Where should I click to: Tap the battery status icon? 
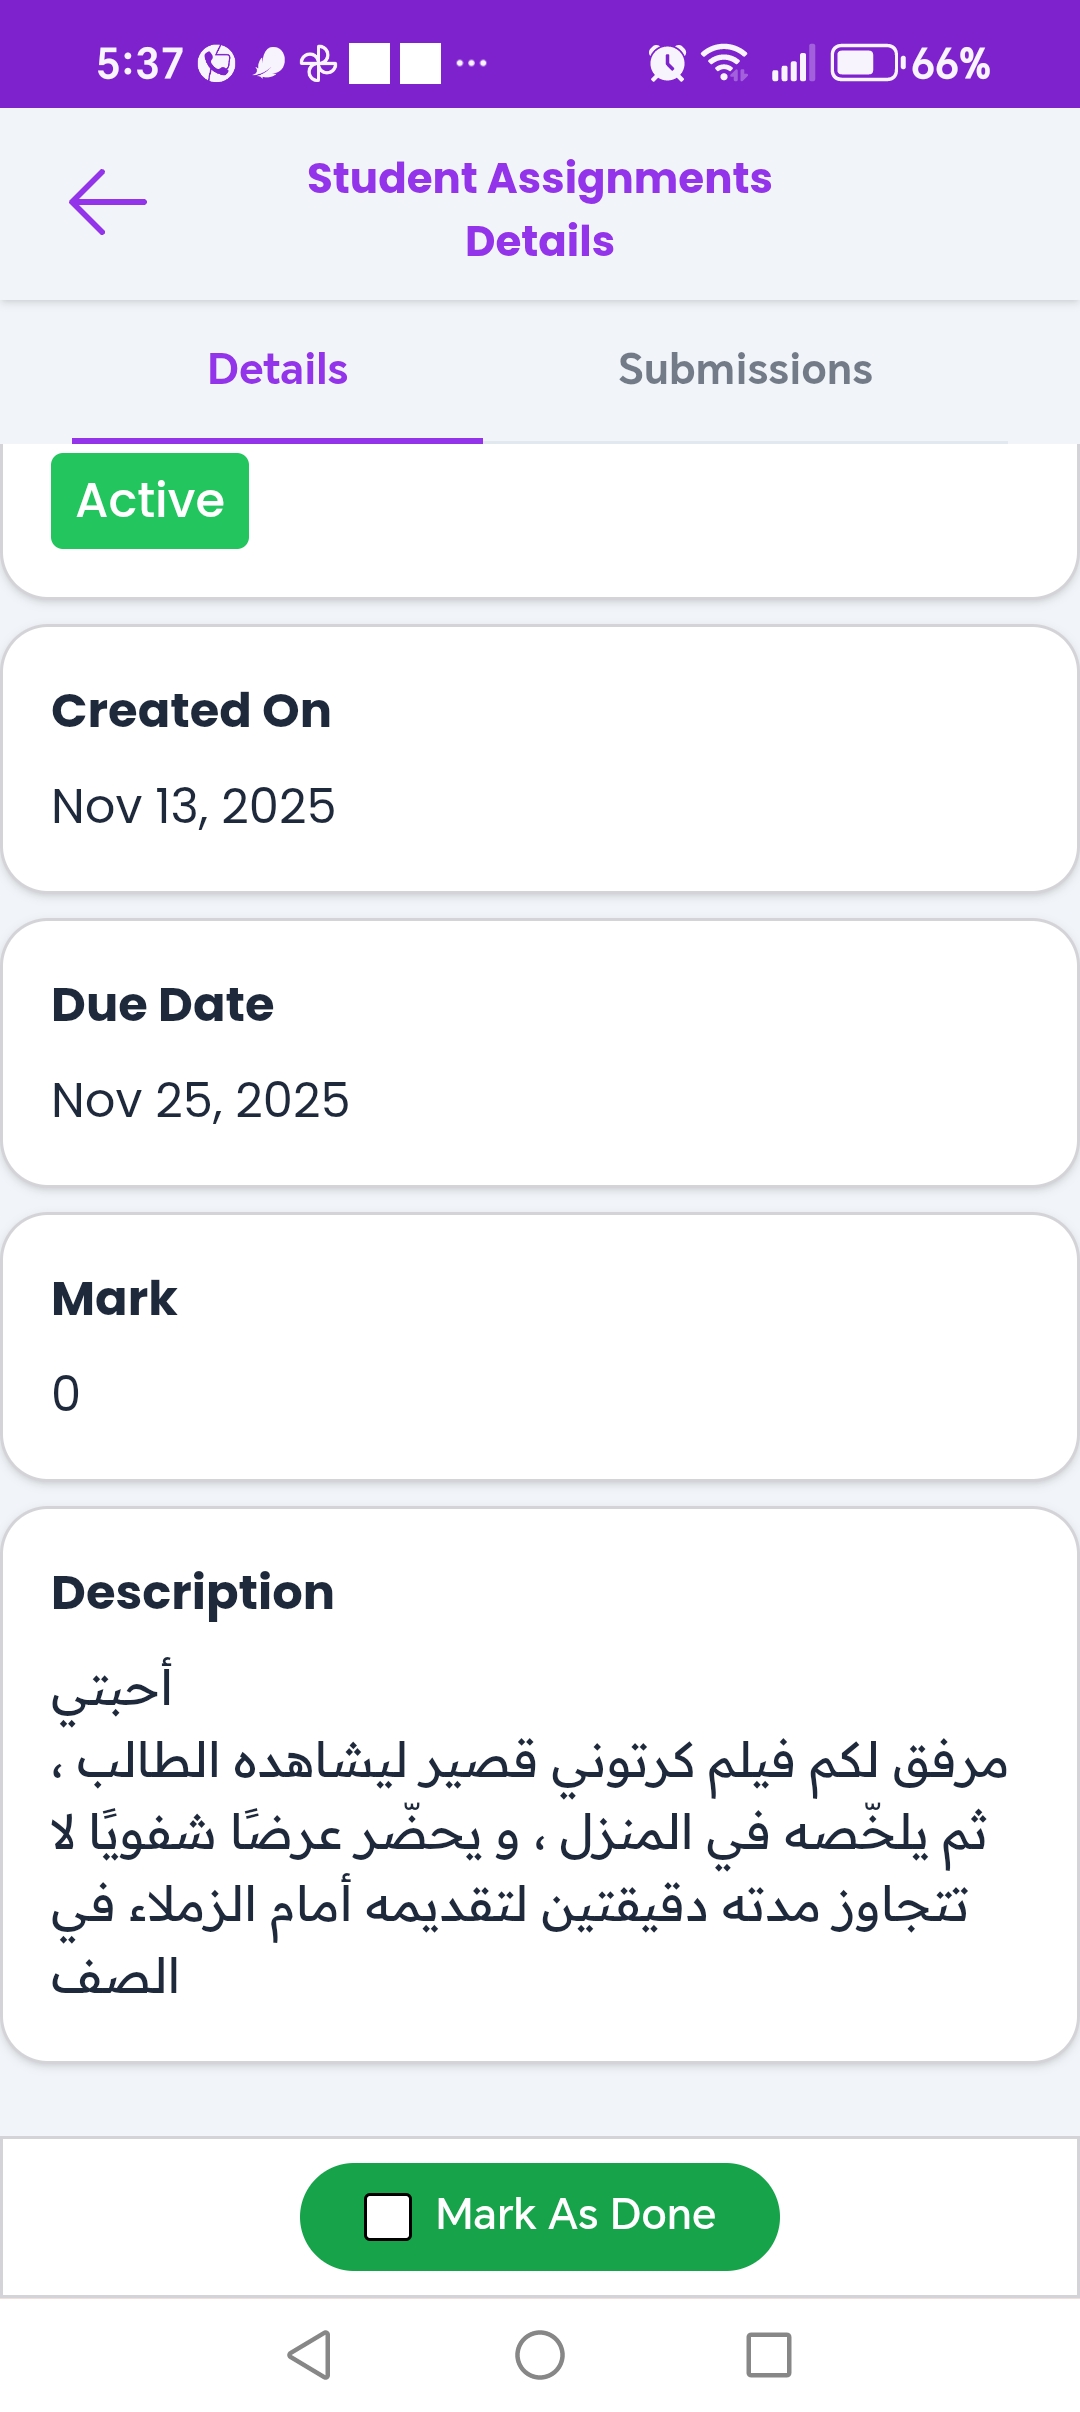point(866,64)
